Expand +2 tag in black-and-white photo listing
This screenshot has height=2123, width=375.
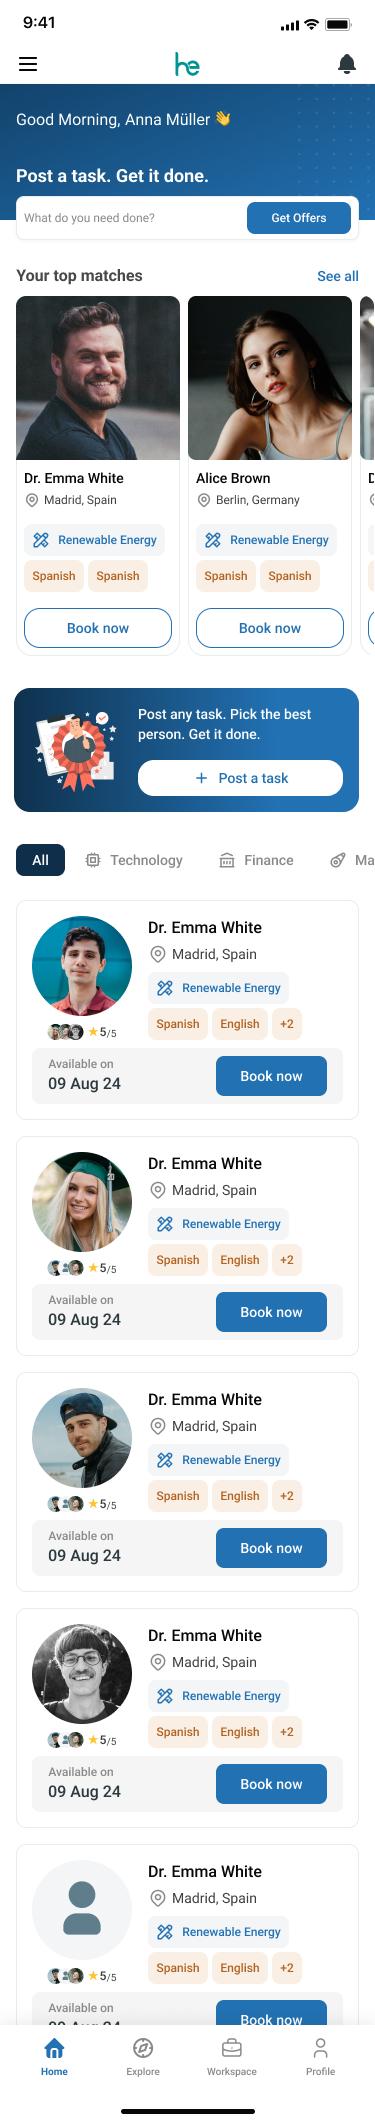(x=287, y=1732)
